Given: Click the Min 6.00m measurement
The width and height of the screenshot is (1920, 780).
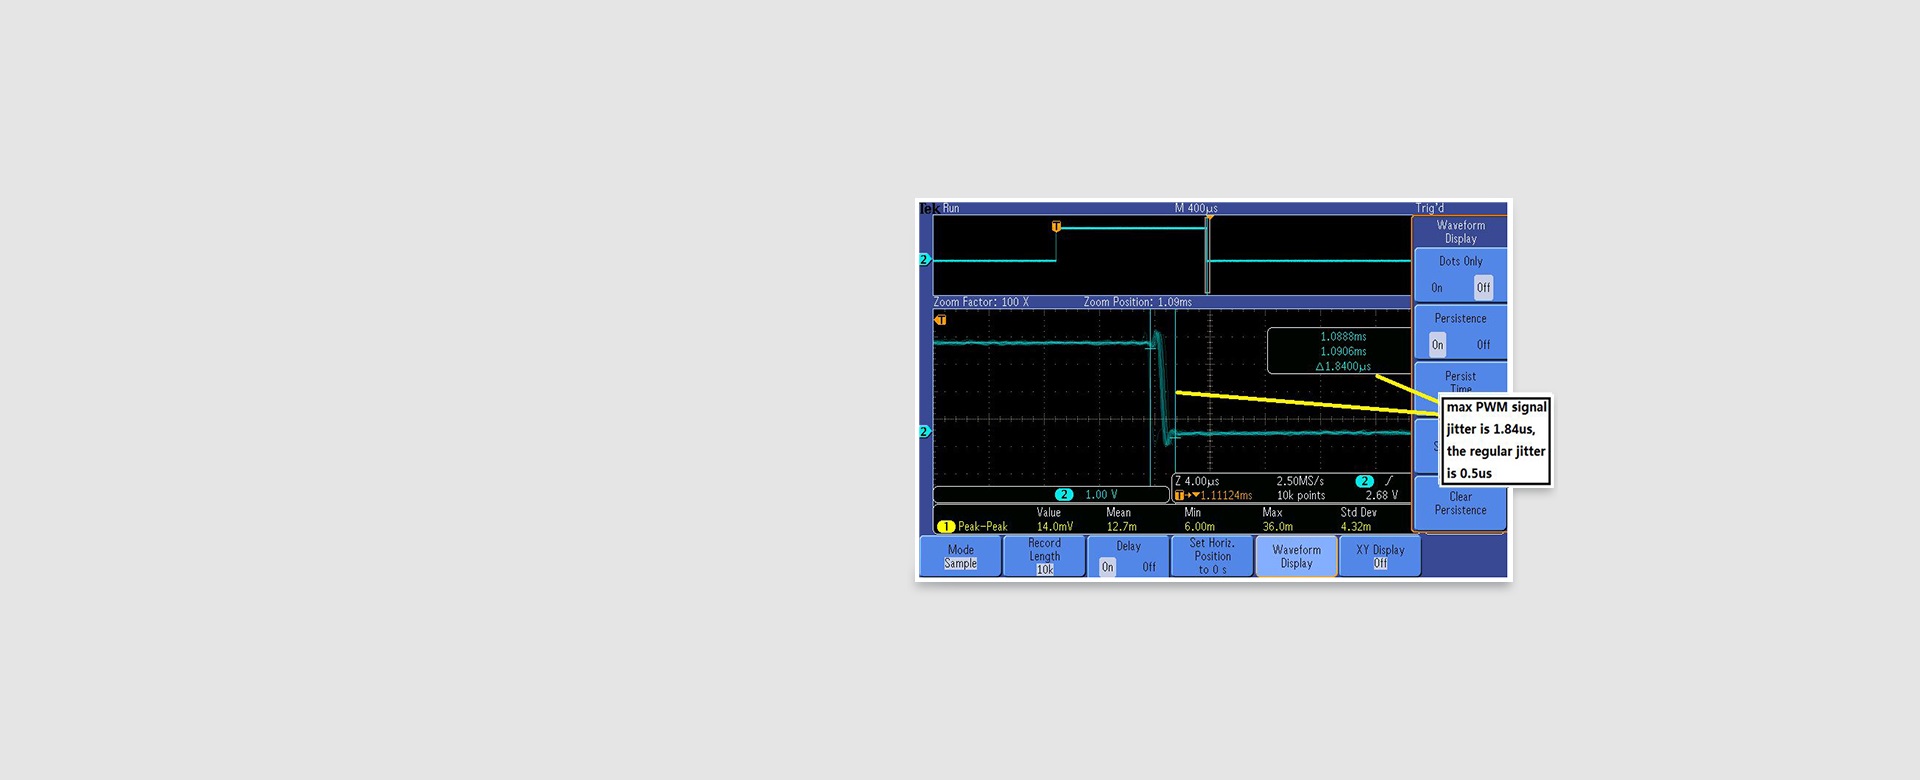Looking at the screenshot, I should (x=1199, y=519).
